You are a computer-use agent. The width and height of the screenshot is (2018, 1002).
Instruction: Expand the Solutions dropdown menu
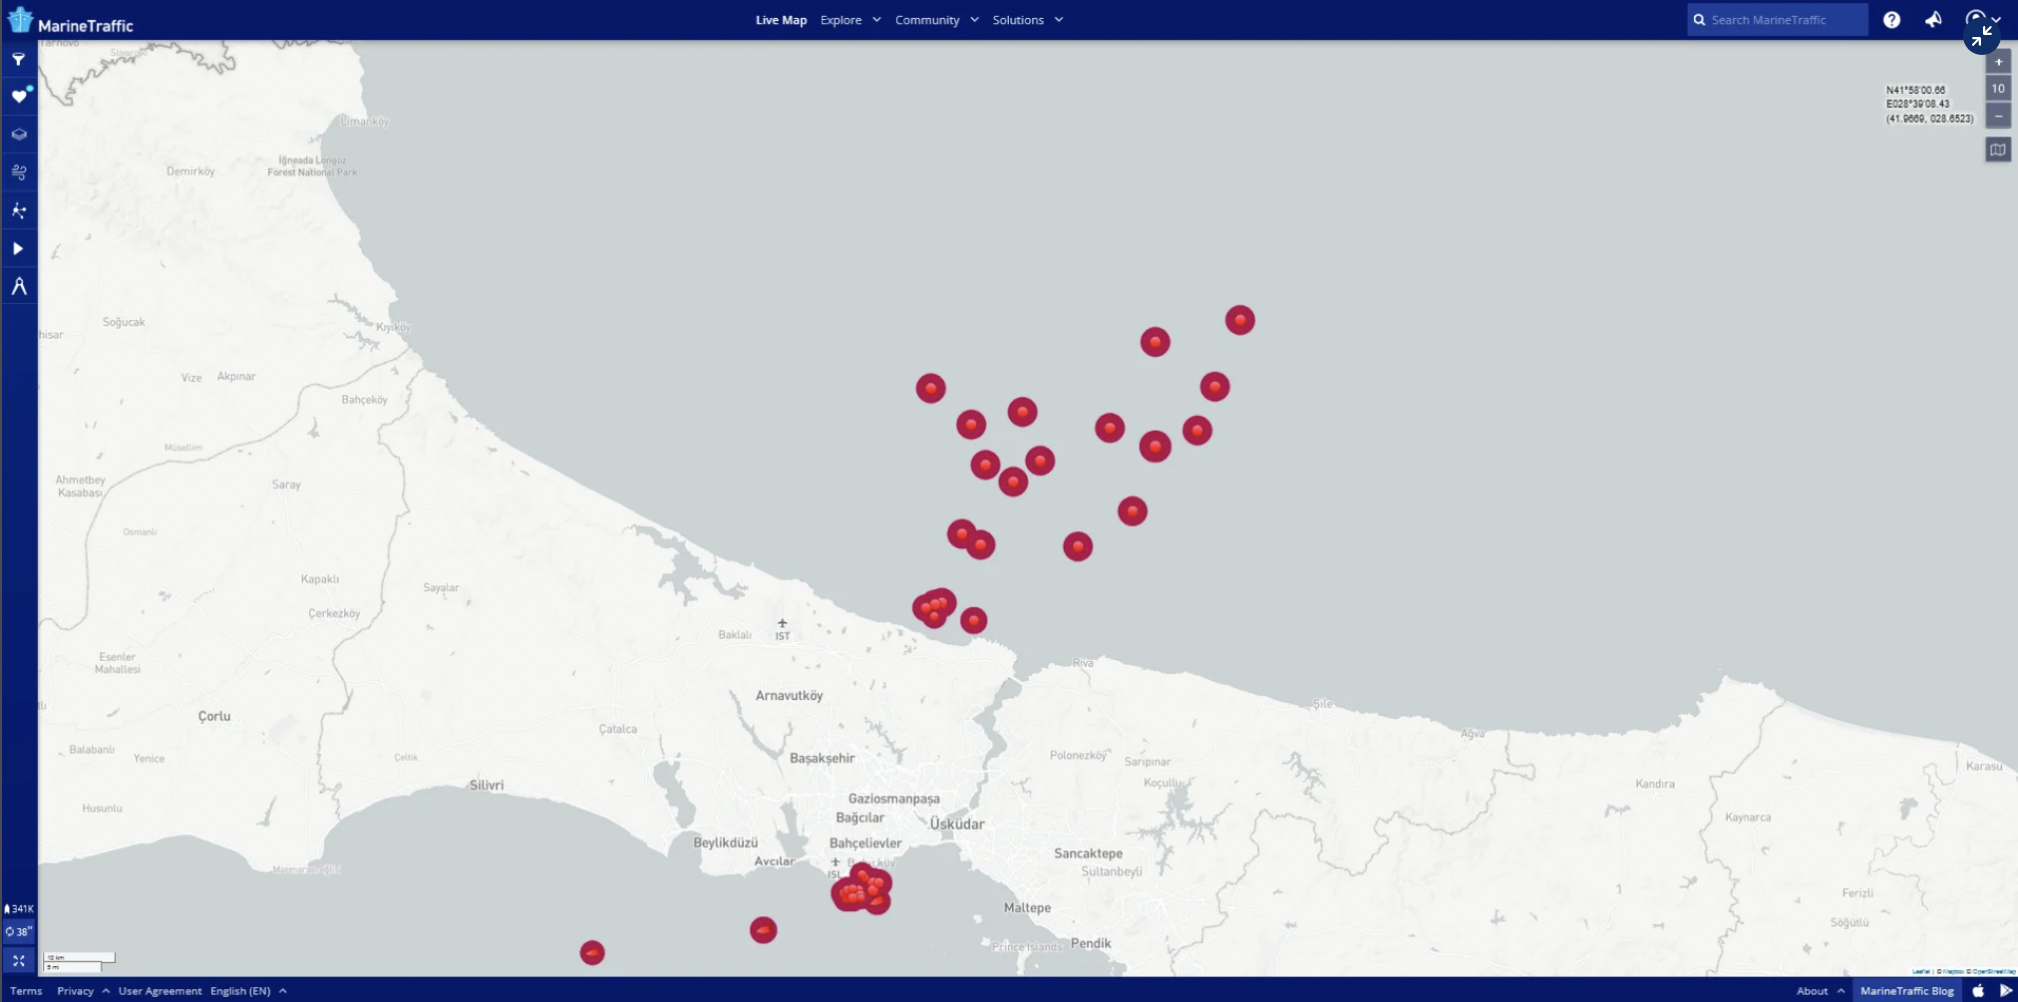tap(1027, 20)
